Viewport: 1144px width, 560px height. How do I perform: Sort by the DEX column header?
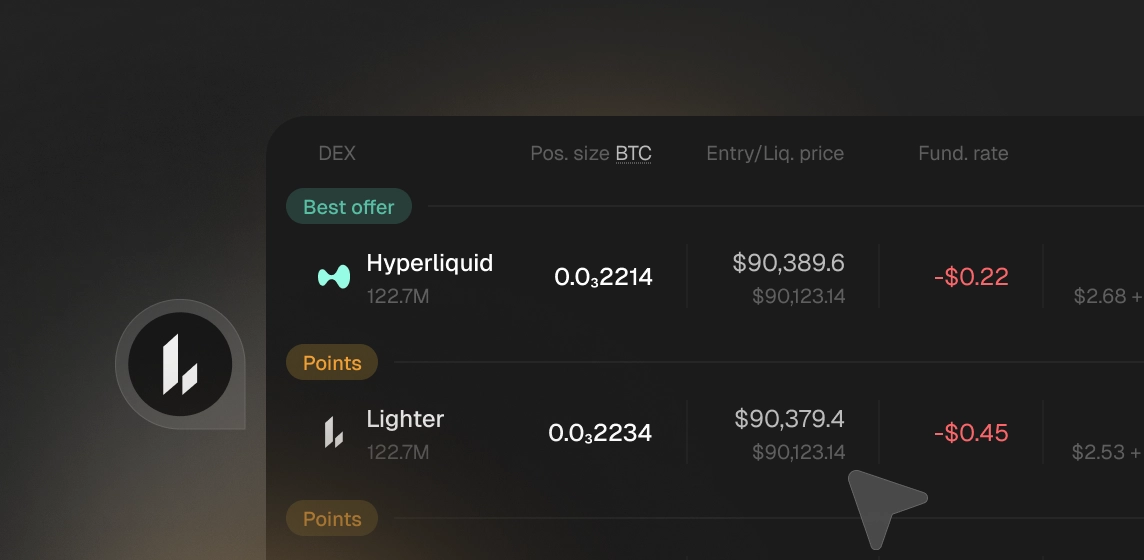(337, 154)
